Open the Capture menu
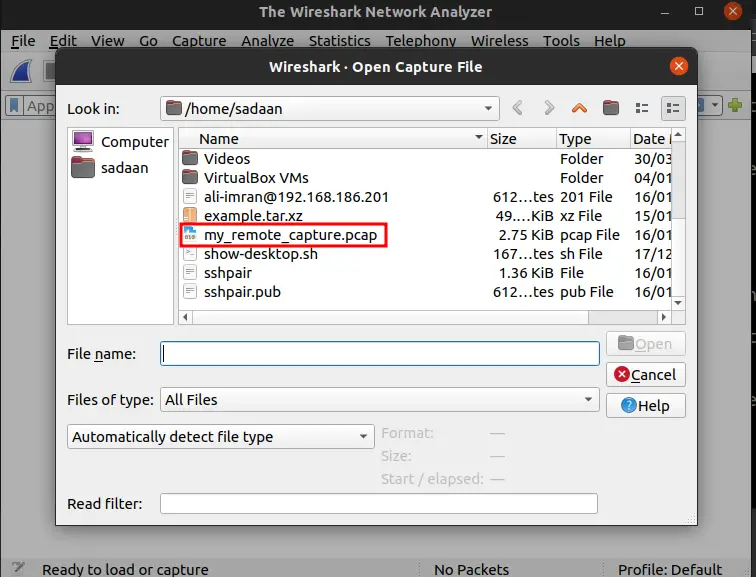Viewport: 756px width, 577px height. [x=199, y=41]
